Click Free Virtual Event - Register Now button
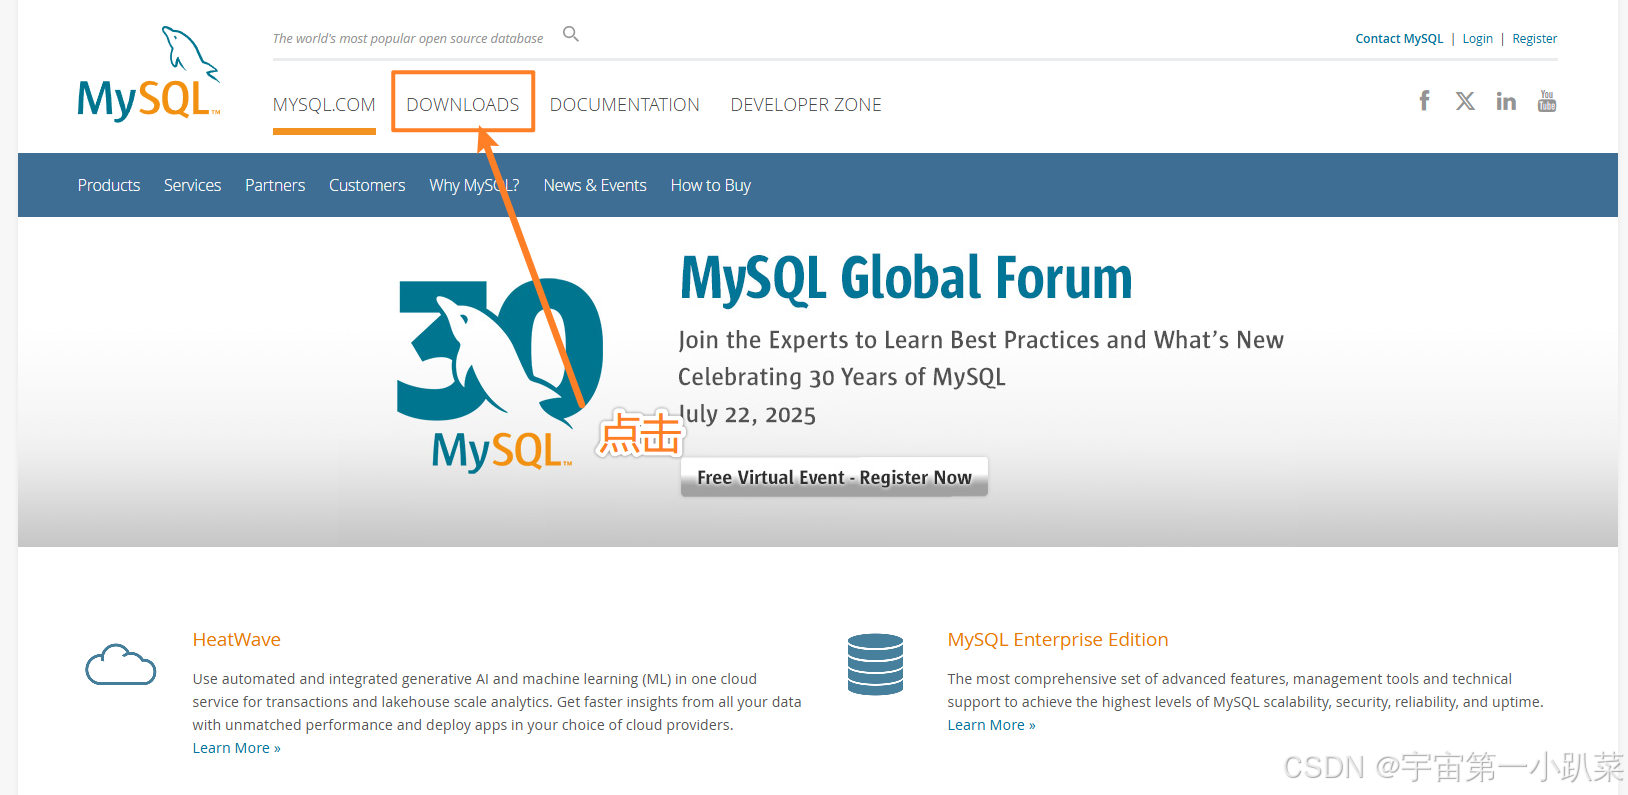Viewport: 1628px width, 795px height. (834, 477)
